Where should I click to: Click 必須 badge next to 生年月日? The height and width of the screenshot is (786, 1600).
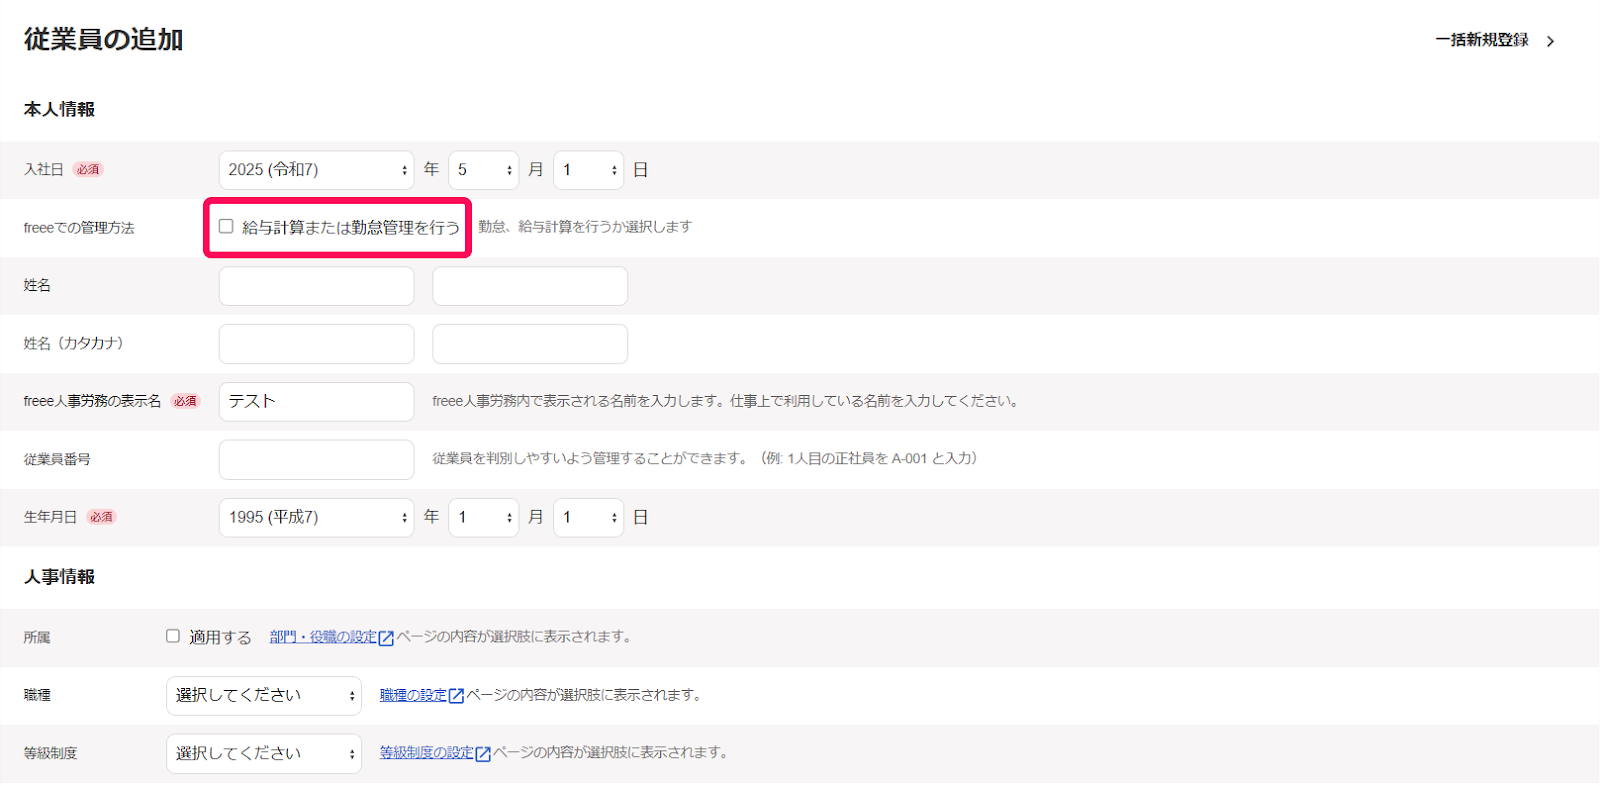pos(101,517)
